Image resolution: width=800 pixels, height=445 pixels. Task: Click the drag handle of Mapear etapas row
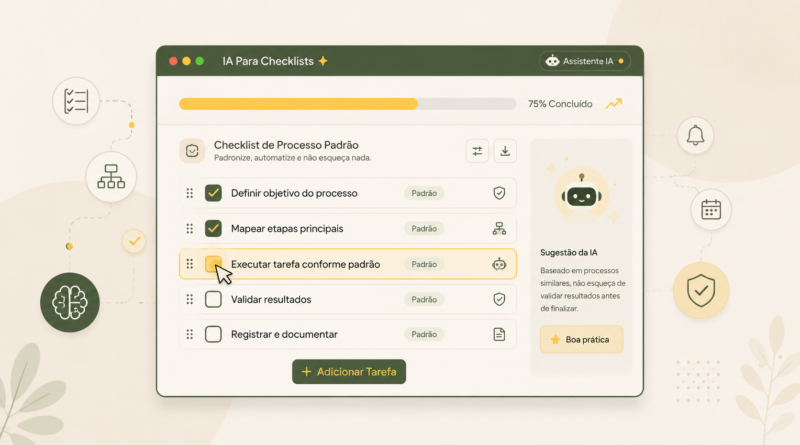point(190,229)
